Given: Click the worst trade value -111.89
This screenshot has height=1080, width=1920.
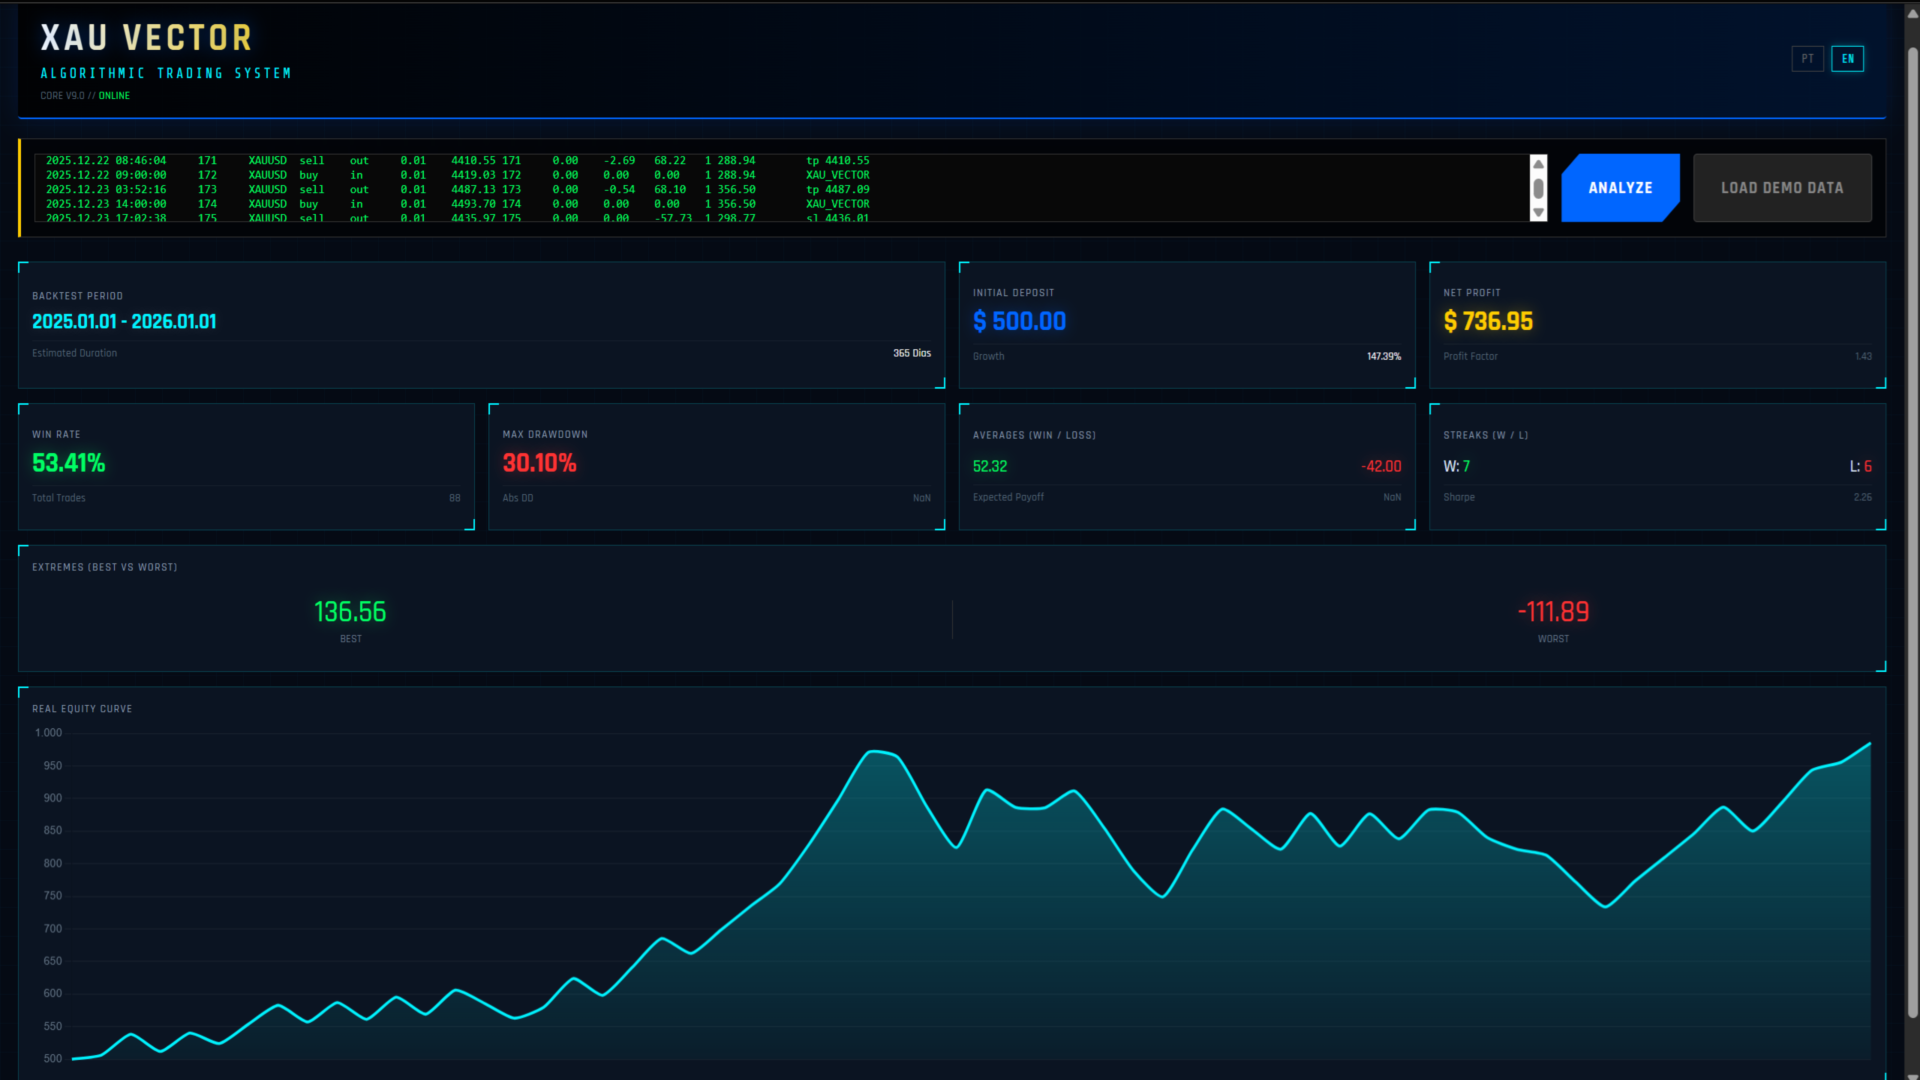Looking at the screenshot, I should point(1553,612).
